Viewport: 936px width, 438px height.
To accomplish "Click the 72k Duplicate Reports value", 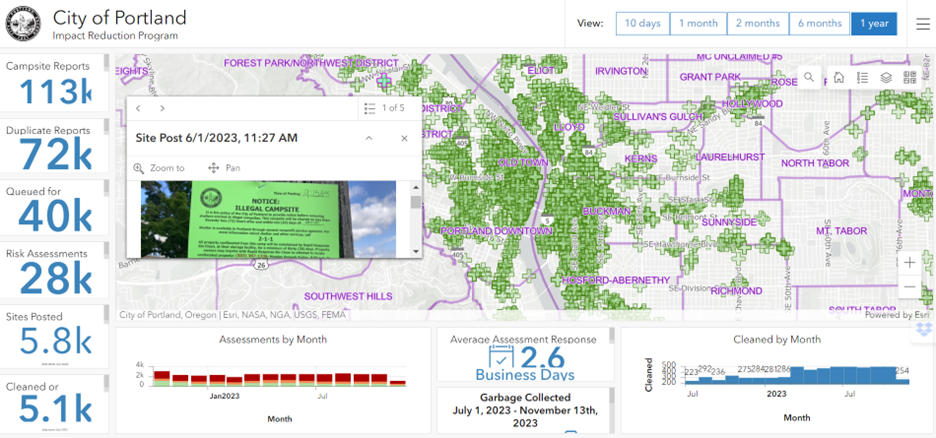I will (x=56, y=155).
